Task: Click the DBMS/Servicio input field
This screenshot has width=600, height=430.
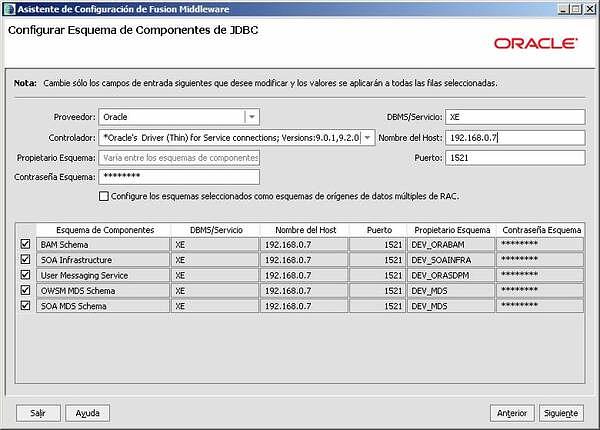Action: [x=514, y=117]
